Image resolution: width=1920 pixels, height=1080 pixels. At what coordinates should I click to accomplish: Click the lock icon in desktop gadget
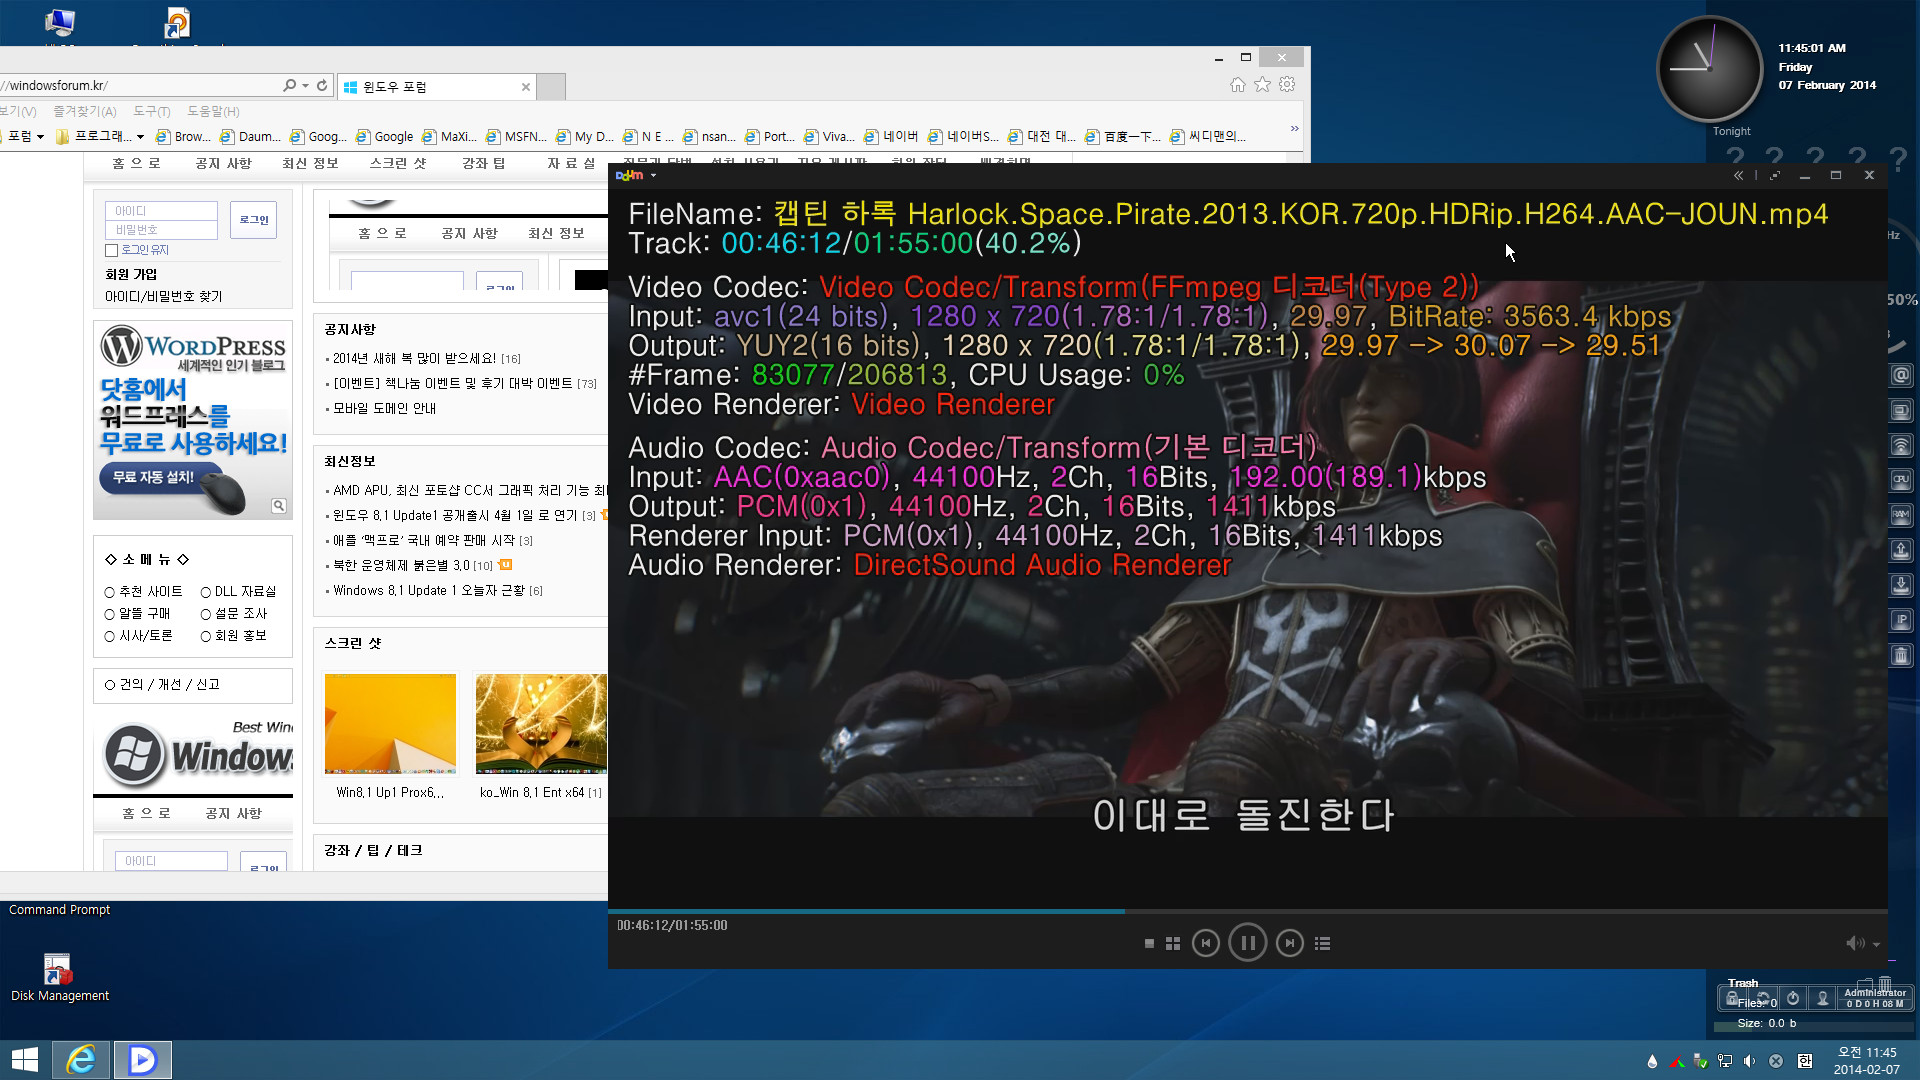point(1732,998)
